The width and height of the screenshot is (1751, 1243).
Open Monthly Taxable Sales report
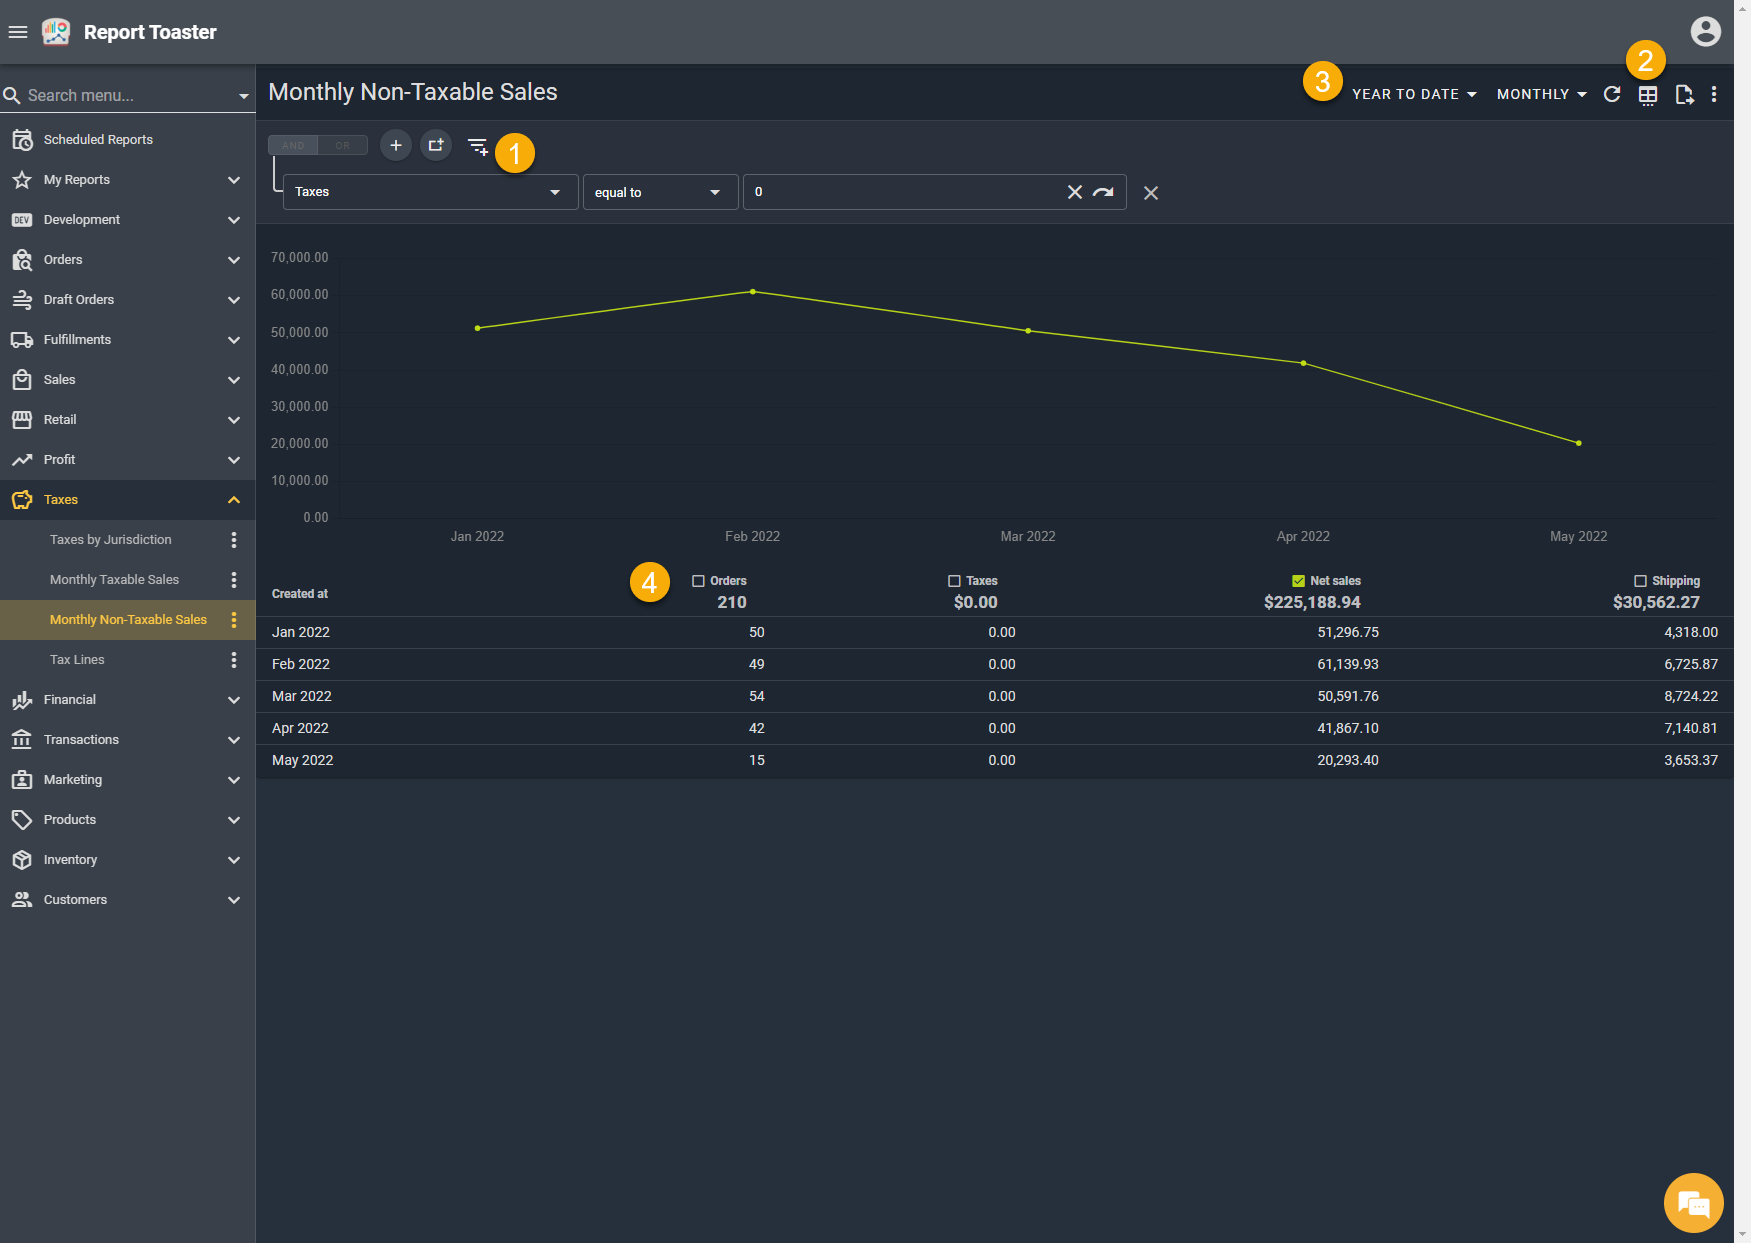pos(114,580)
